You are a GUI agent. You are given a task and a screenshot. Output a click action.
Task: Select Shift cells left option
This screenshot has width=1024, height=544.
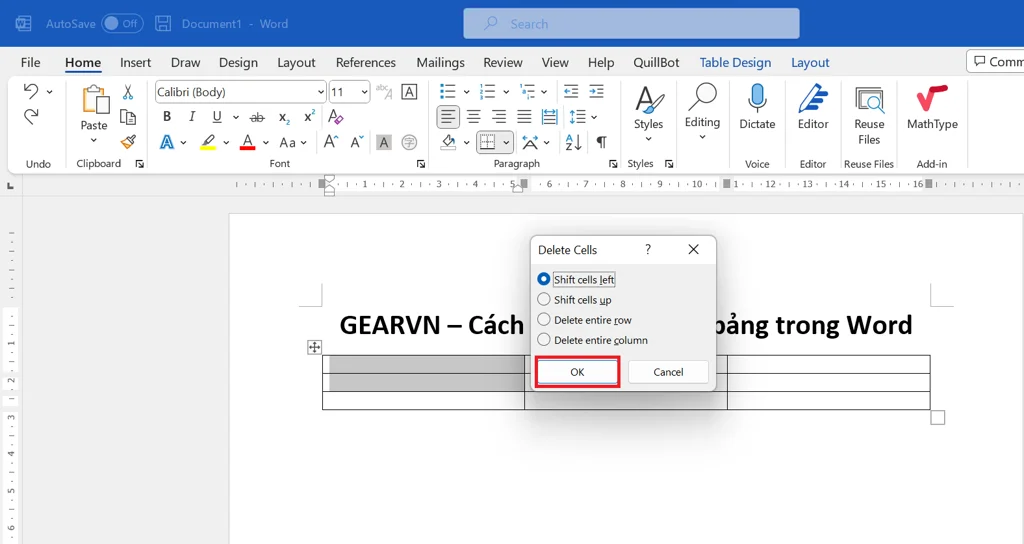[x=577, y=280]
